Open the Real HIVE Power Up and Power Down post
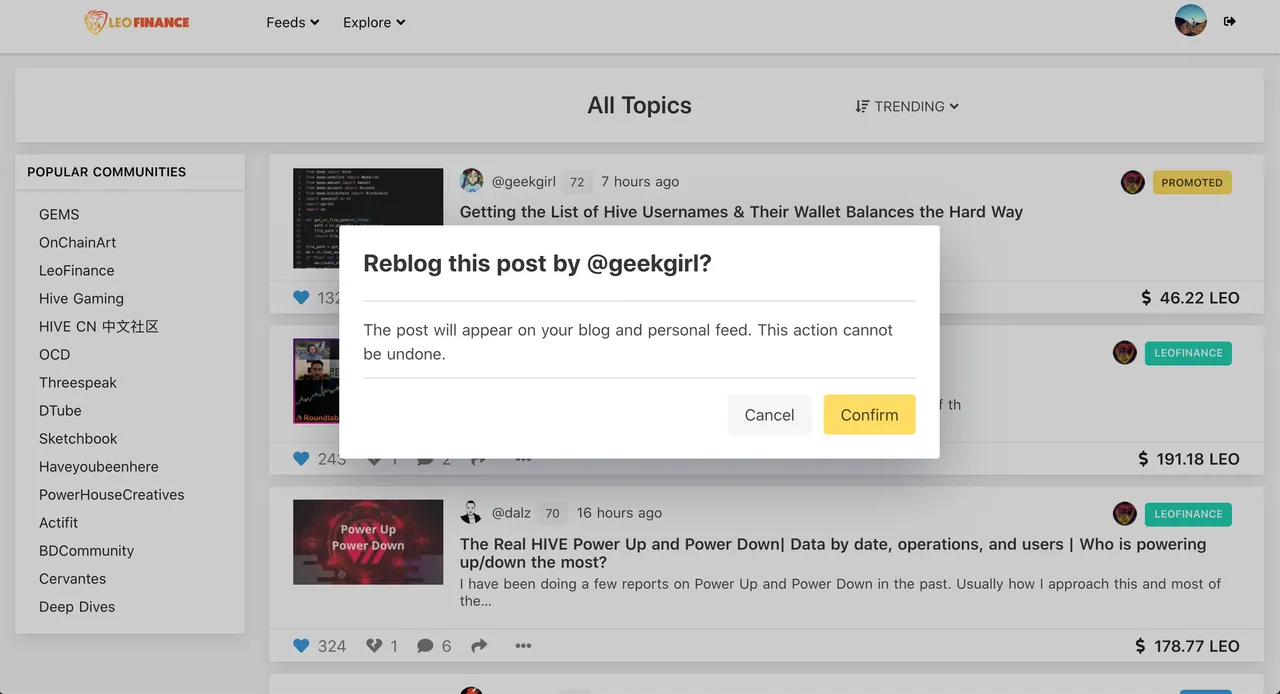Viewport: 1280px width, 694px height. pos(833,553)
